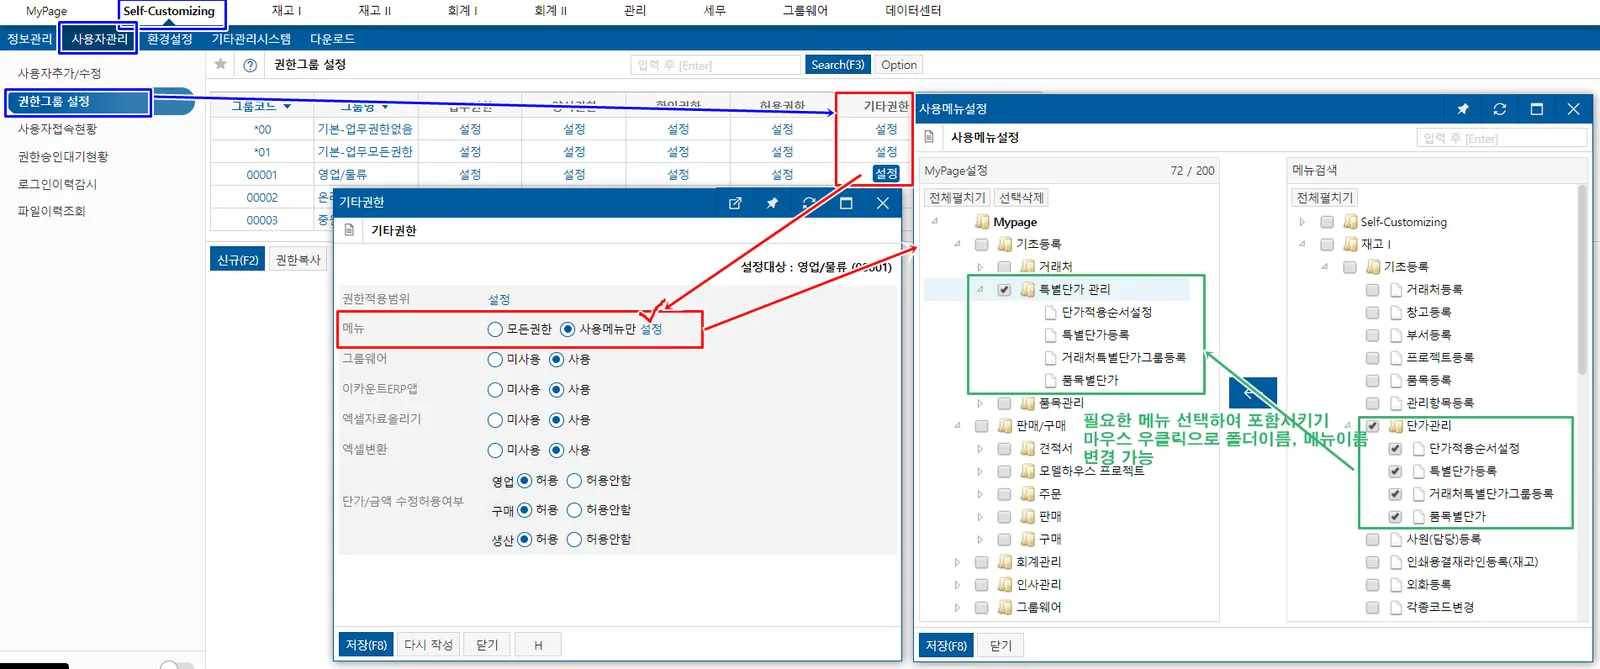Expand the 회계관리 tree folder
Image resolution: width=1600 pixels, height=669 pixels.
(957, 562)
